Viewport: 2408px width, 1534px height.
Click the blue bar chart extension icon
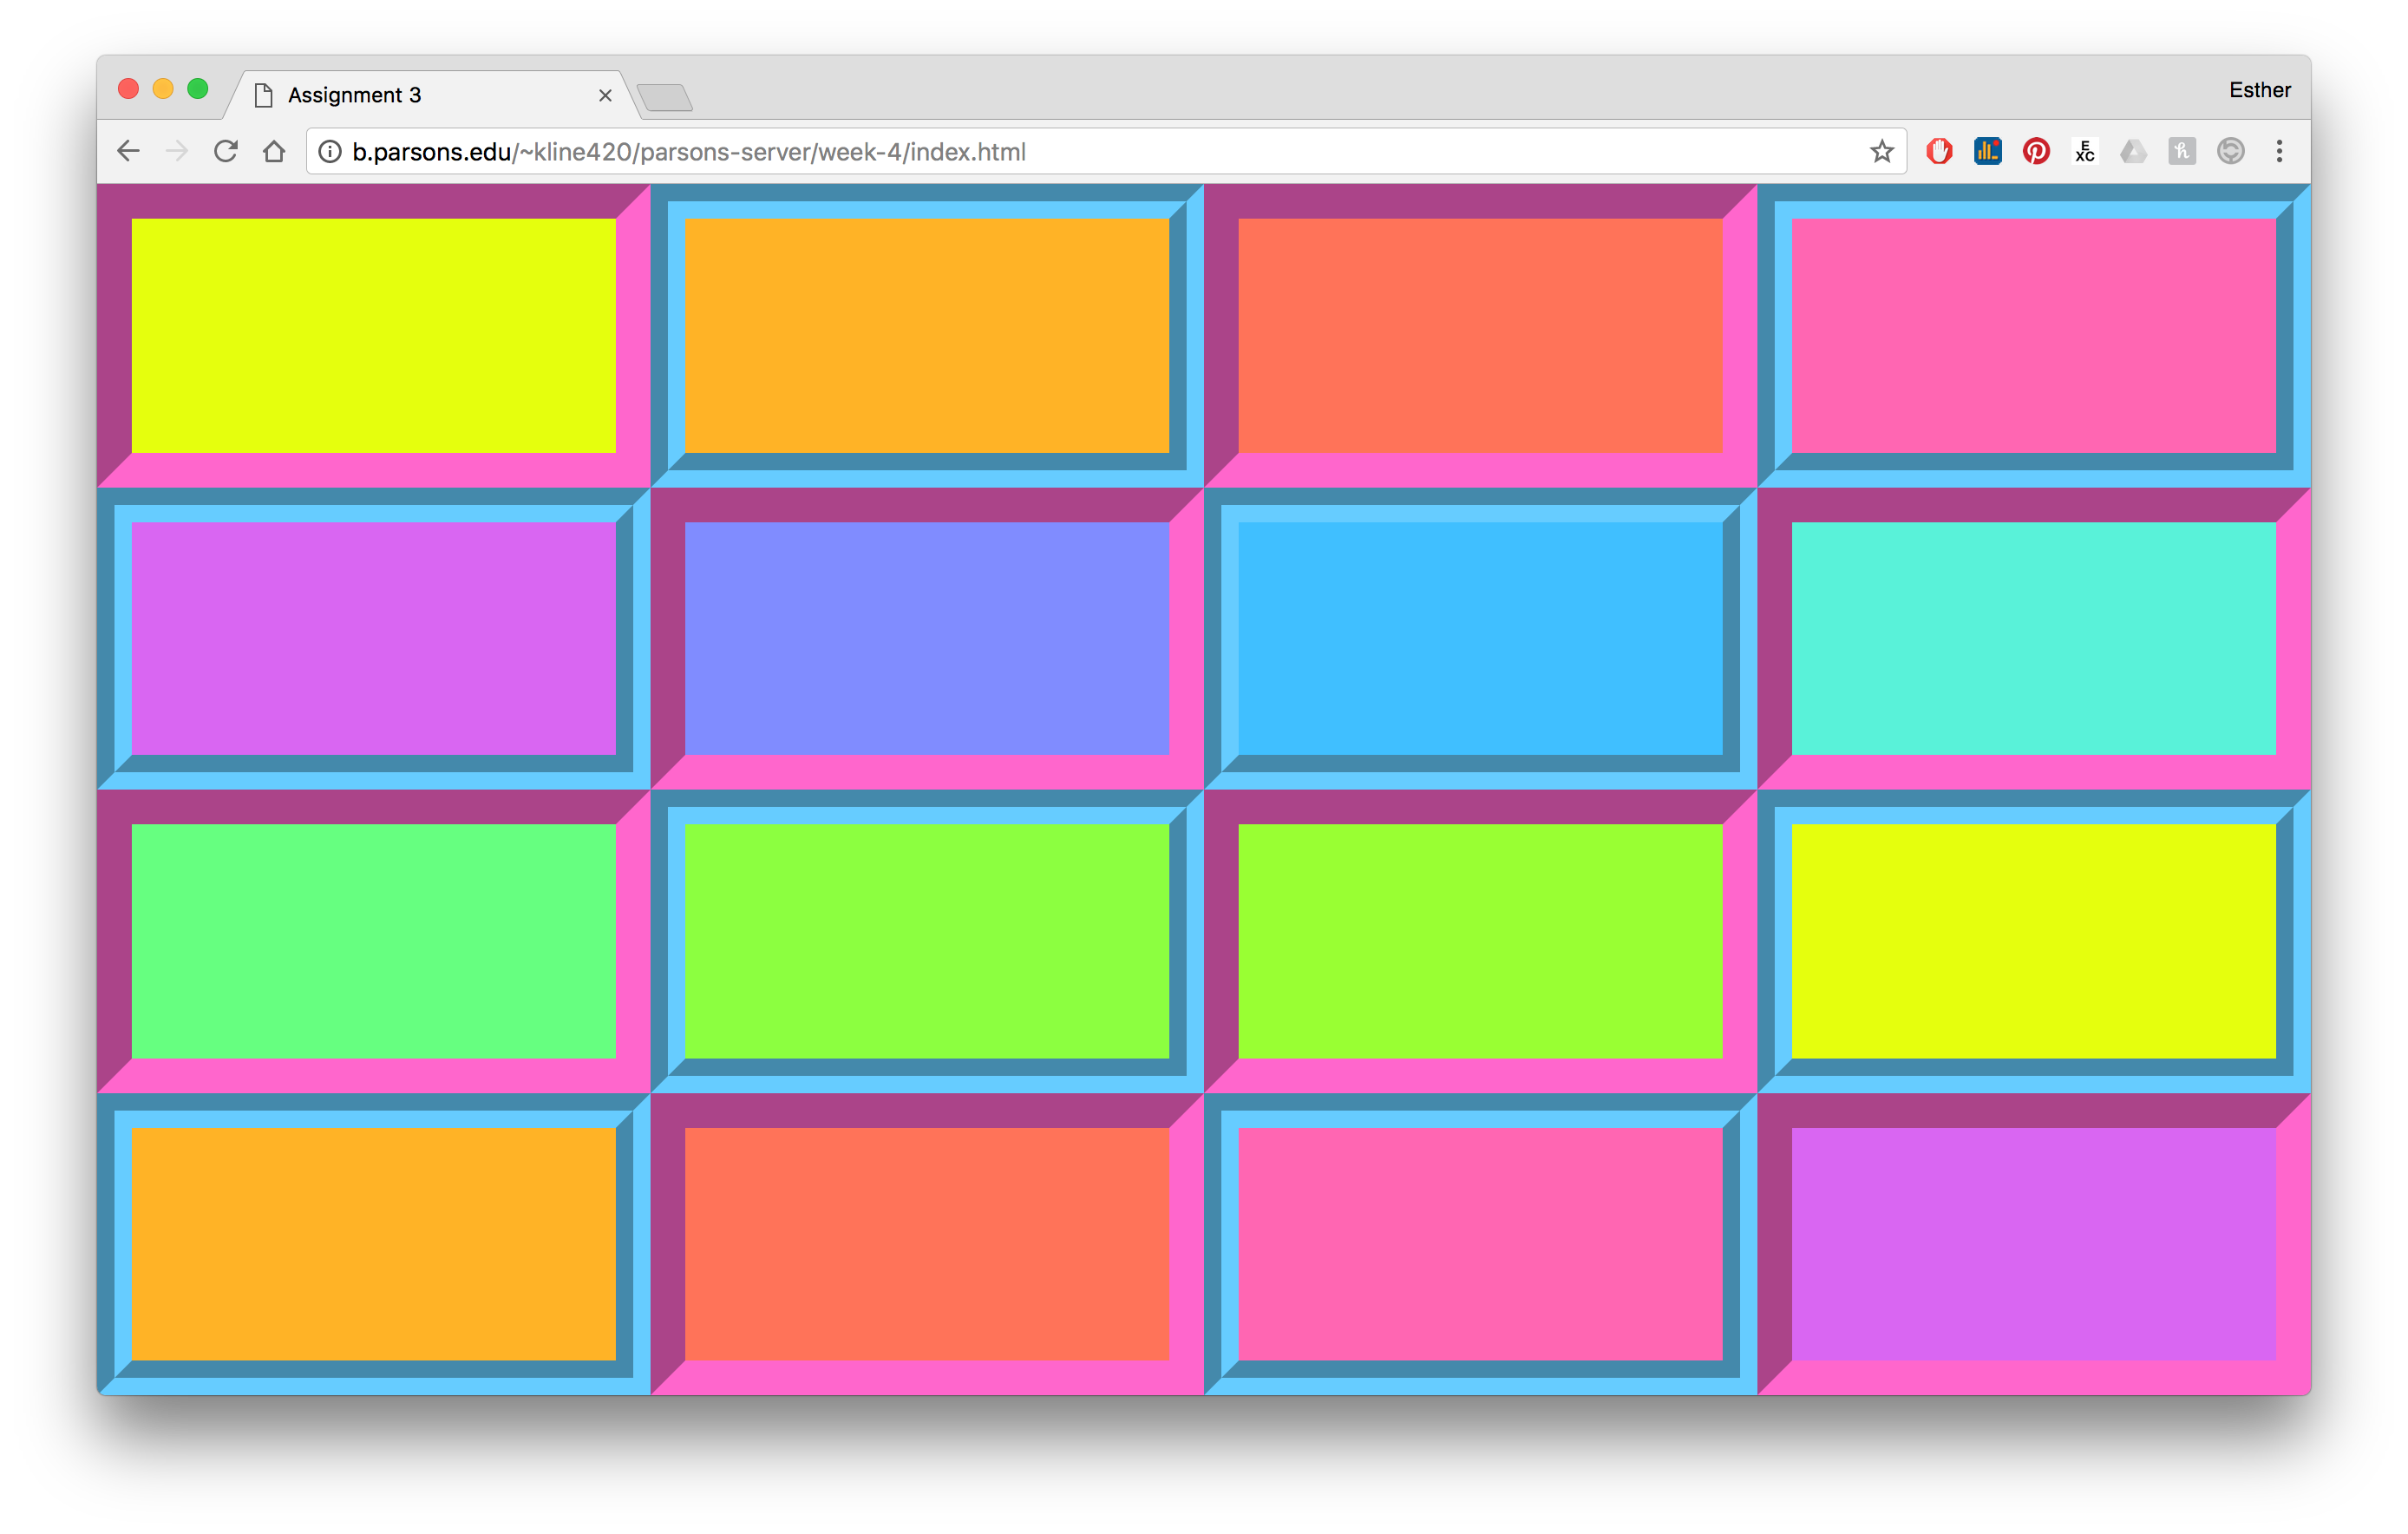click(1987, 151)
